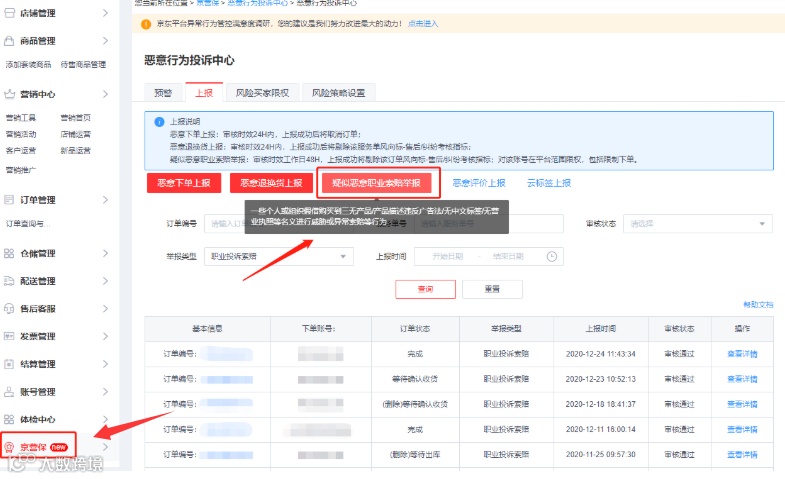Switch to the 风险买家限权 tab

point(262,93)
